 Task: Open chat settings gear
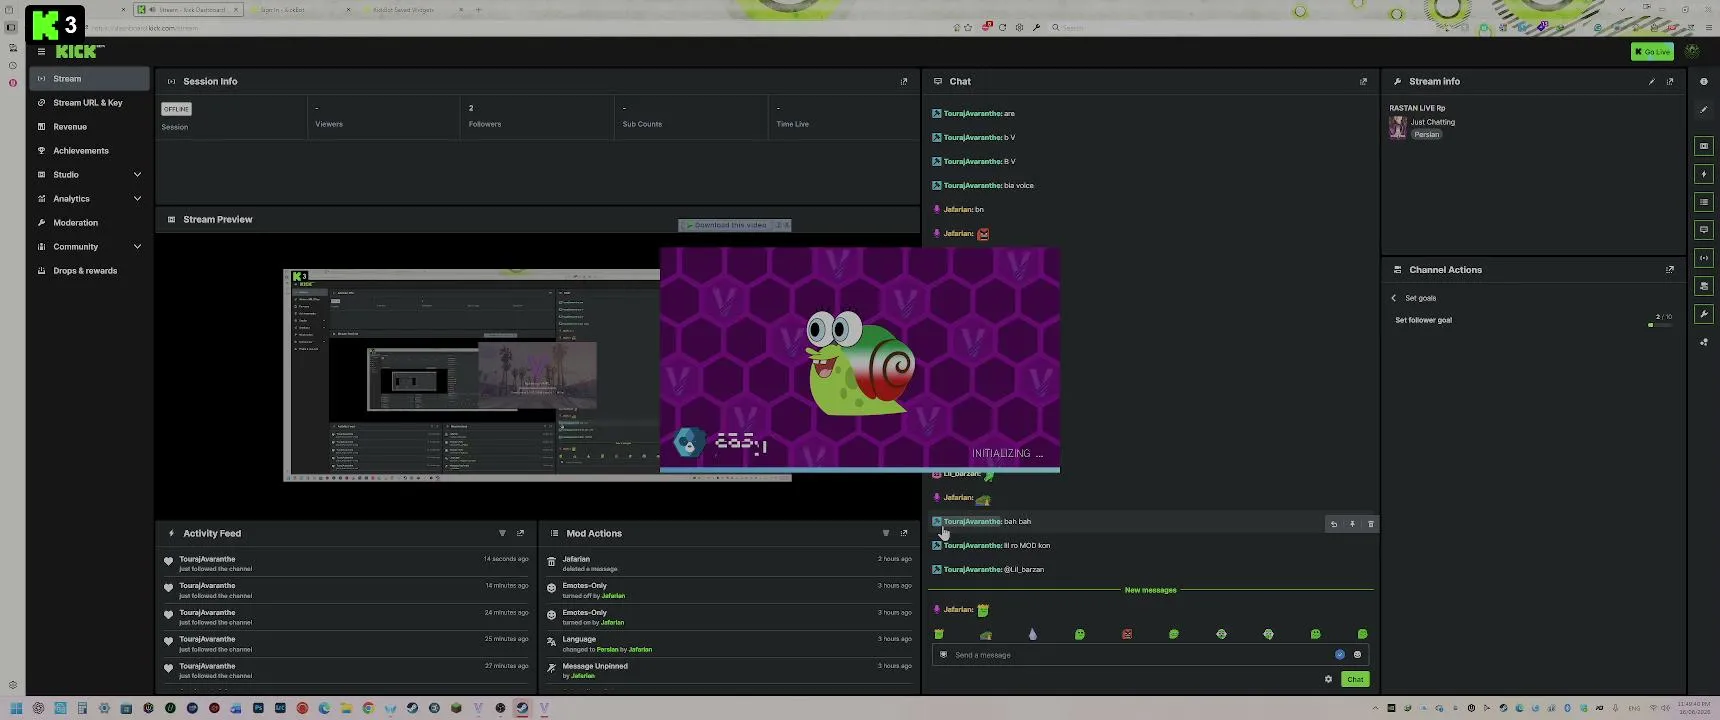tap(1328, 679)
